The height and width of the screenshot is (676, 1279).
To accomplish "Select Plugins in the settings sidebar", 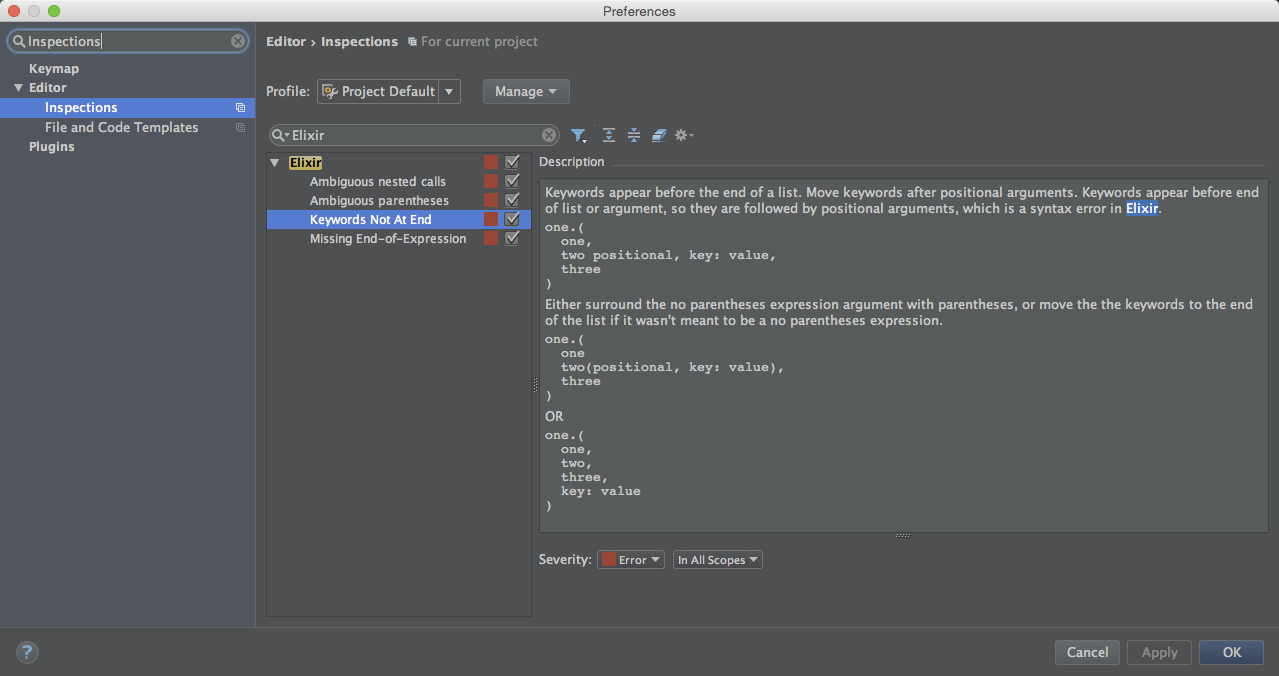I will (x=52, y=147).
